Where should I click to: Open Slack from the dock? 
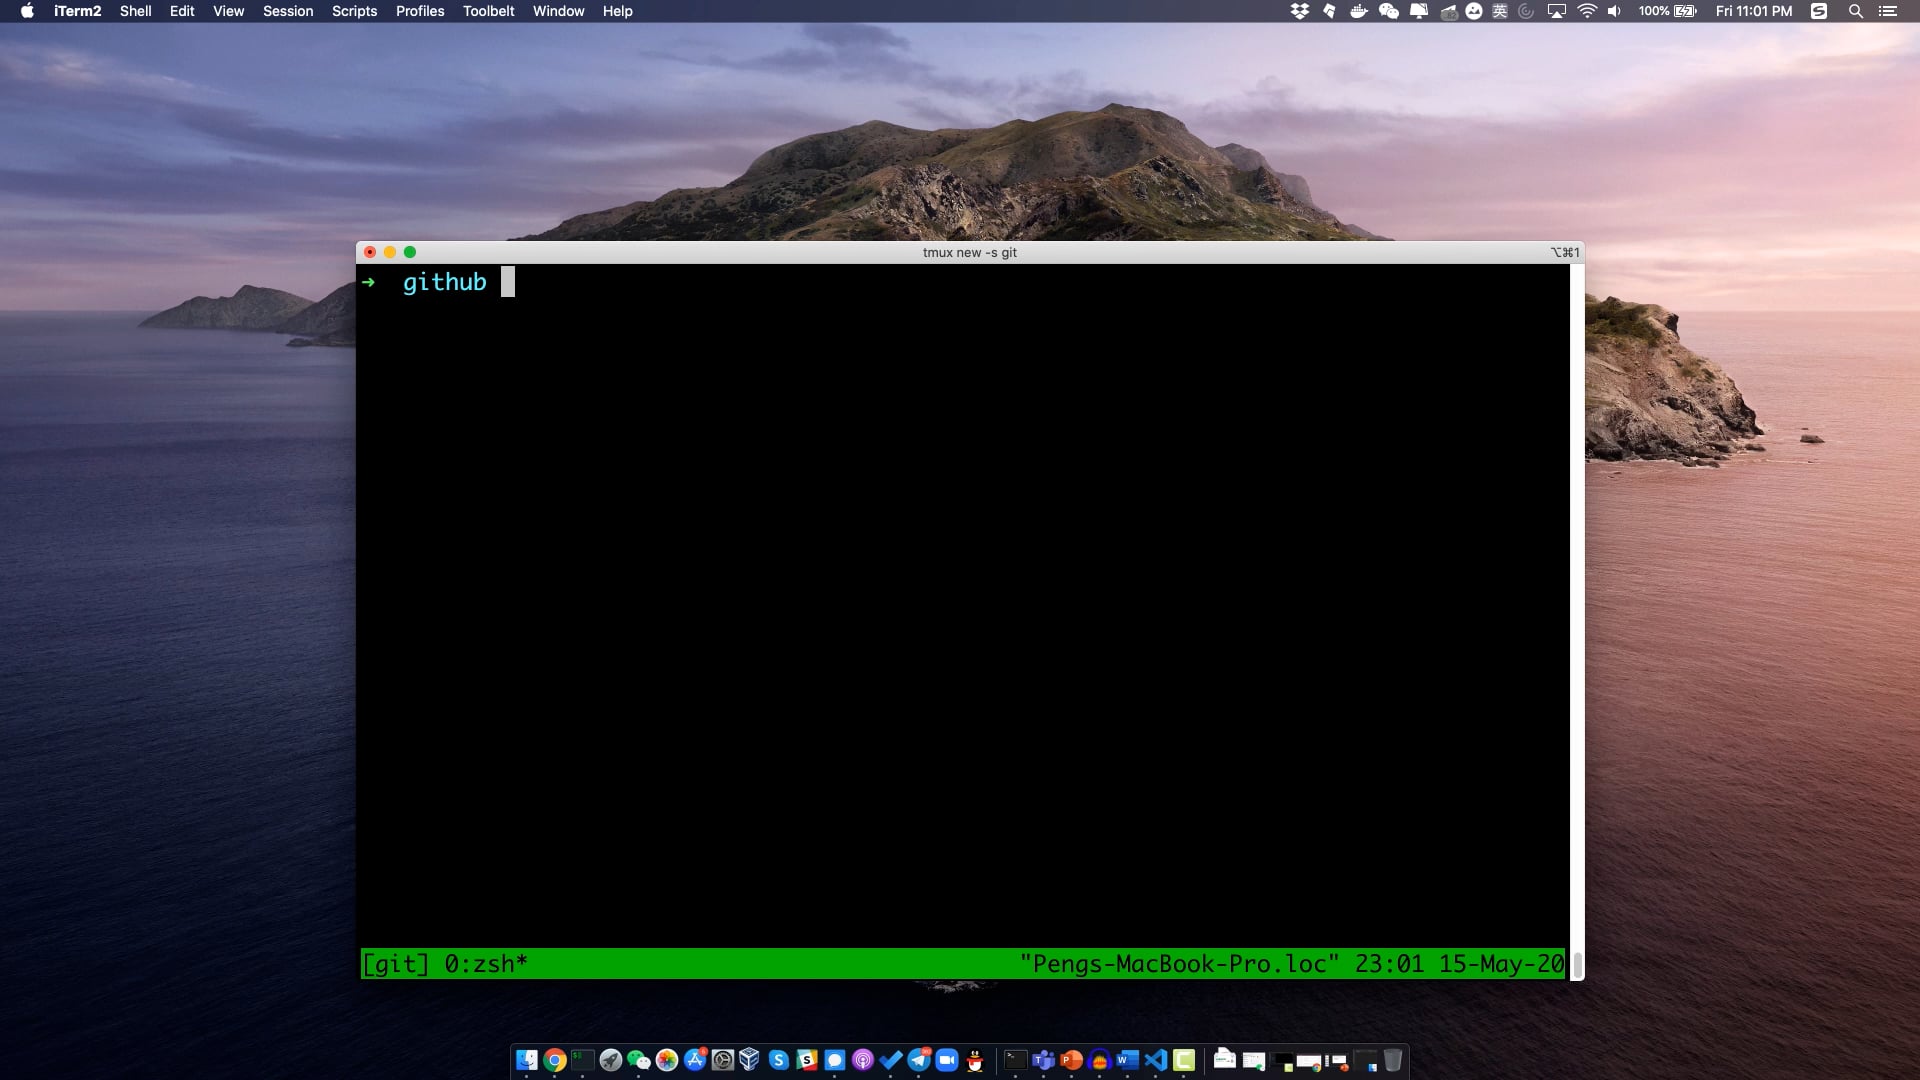pos(807,1060)
